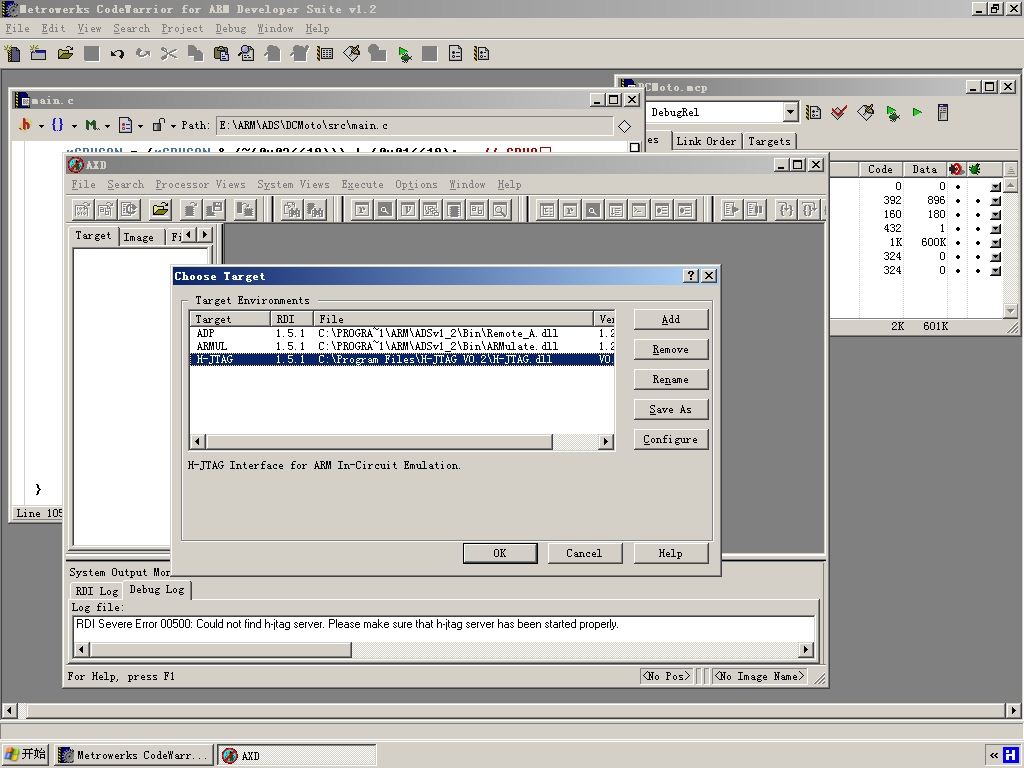The image size is (1024, 768).
Task: Click the right scroll arrow of the target list
Action: (x=606, y=441)
